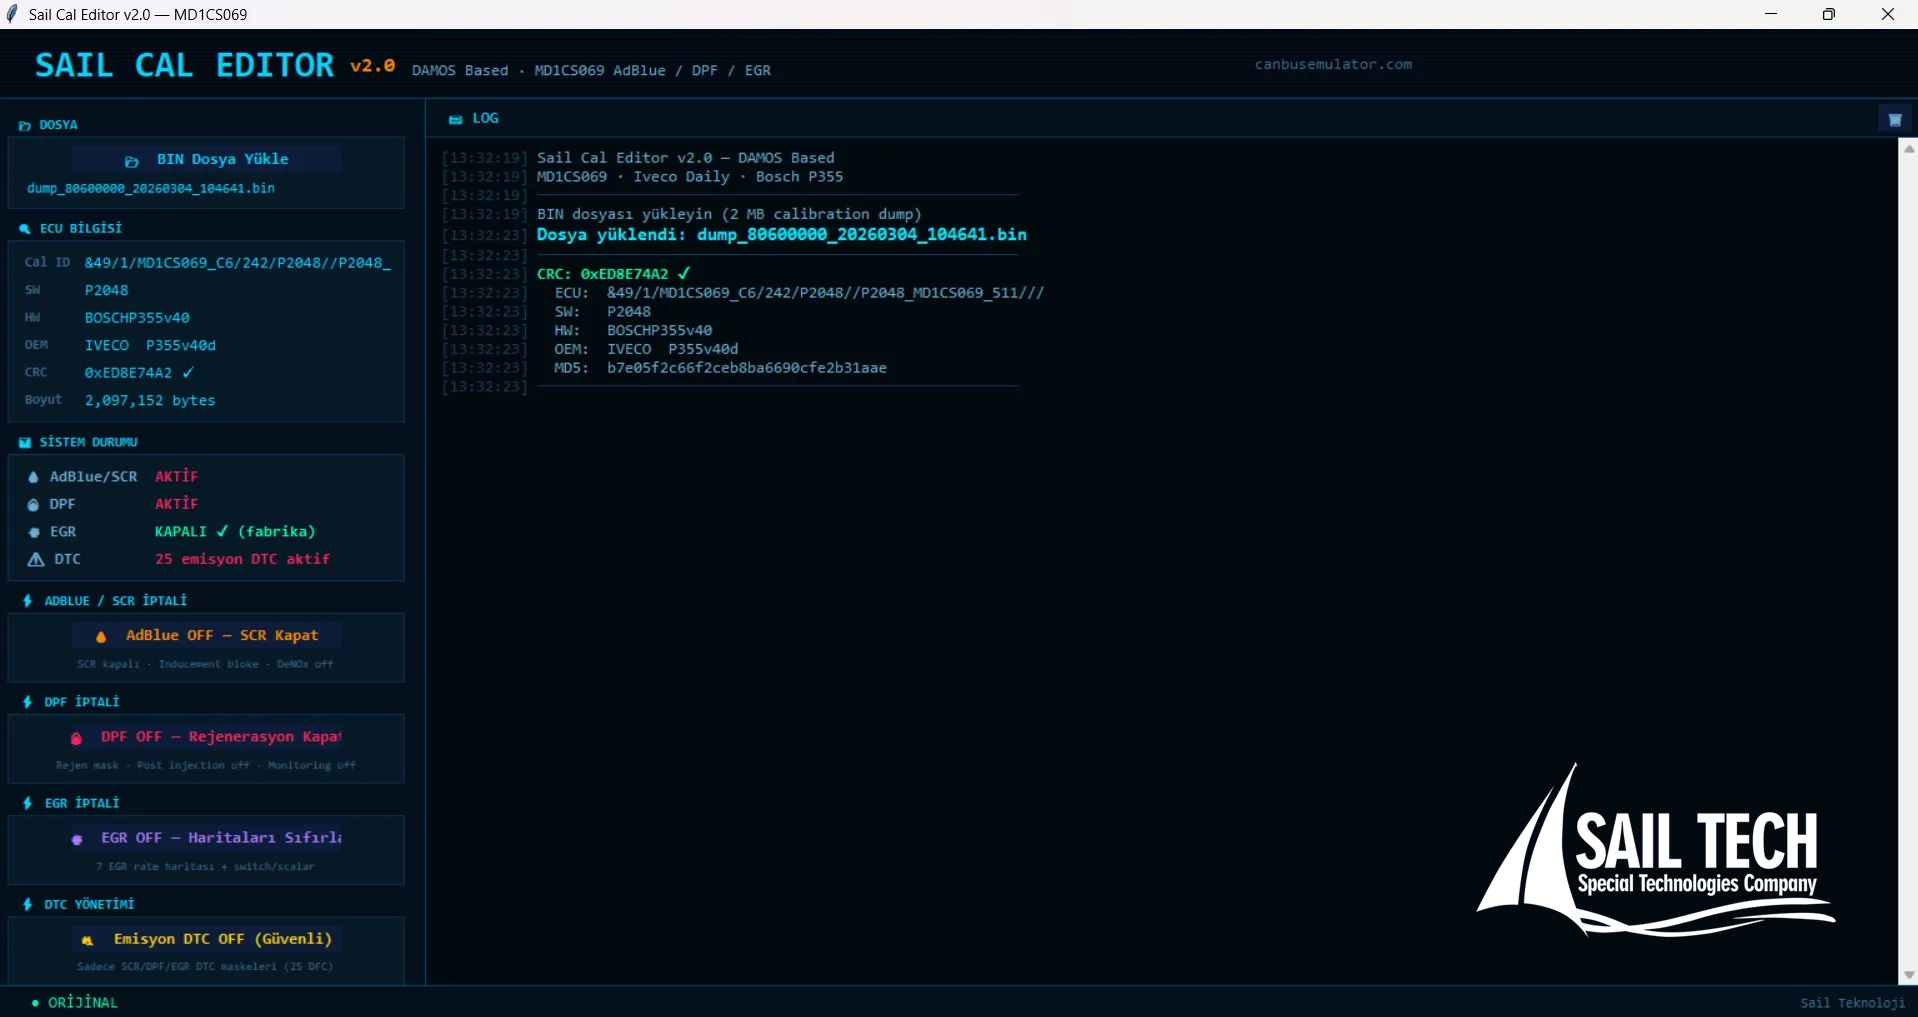Click log line MD1CS069 · Iveco Daily · Bosch P355

690,177
